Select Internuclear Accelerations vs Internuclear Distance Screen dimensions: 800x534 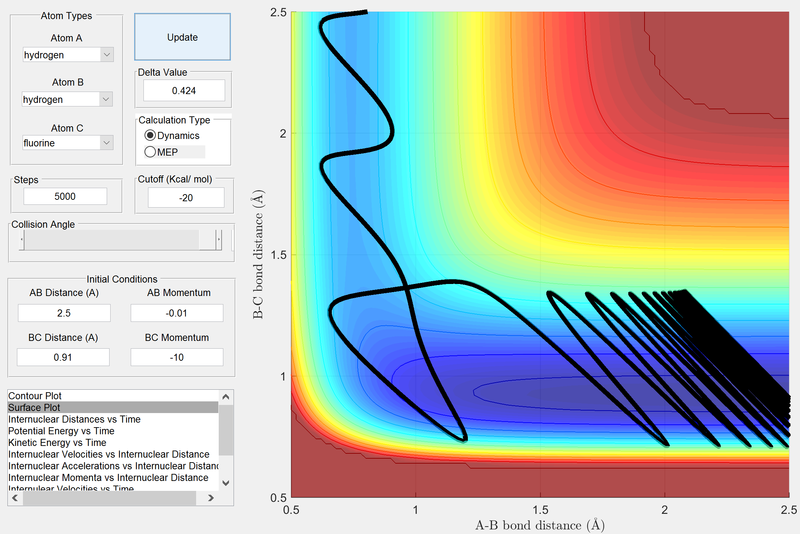(113, 466)
